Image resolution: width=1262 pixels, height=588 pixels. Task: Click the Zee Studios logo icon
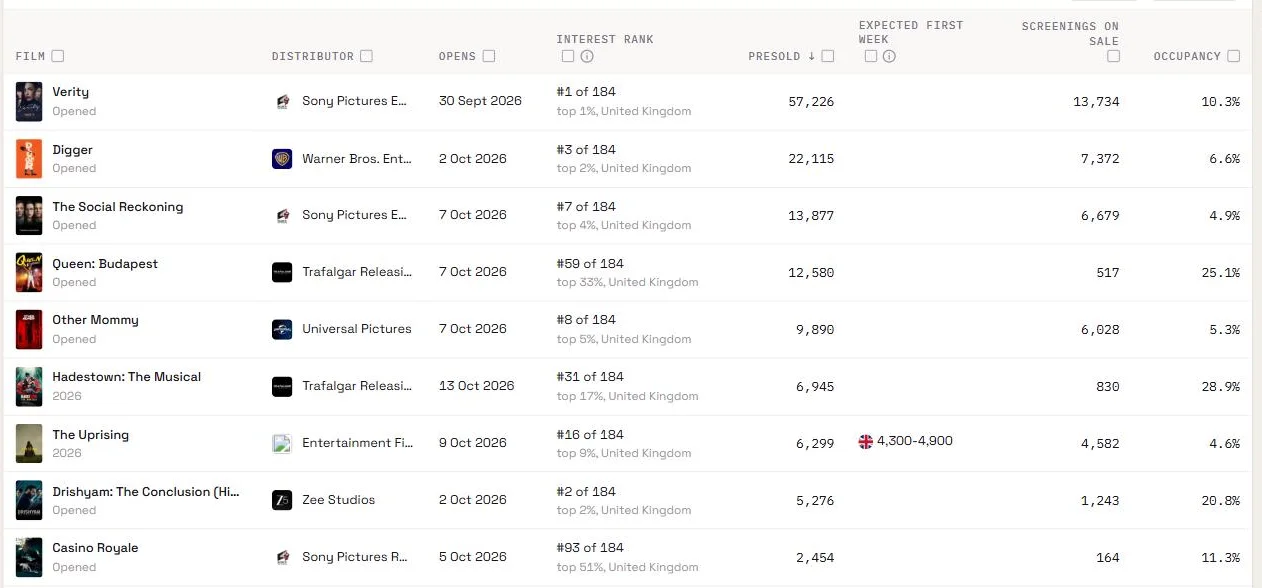[282, 500]
